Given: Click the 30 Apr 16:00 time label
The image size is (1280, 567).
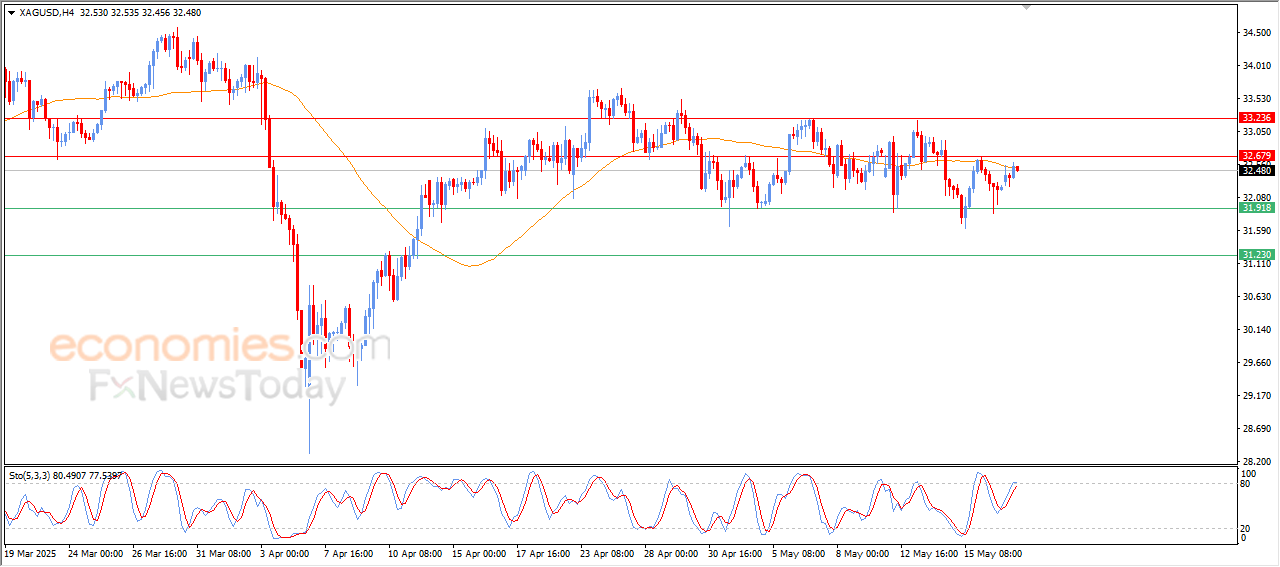Looking at the screenshot, I should point(735,553).
